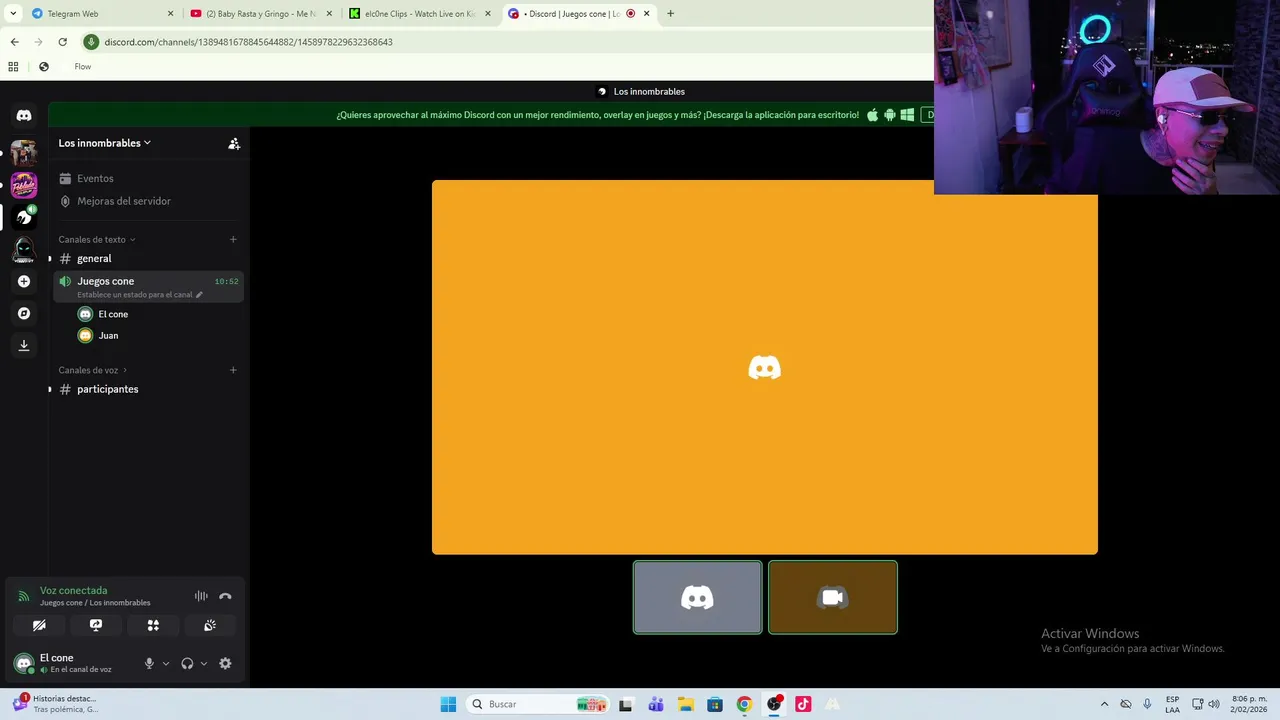This screenshot has height=720, width=1280.
Task: Select the Juegos cone voice channel
Action: pyautogui.click(x=148, y=286)
